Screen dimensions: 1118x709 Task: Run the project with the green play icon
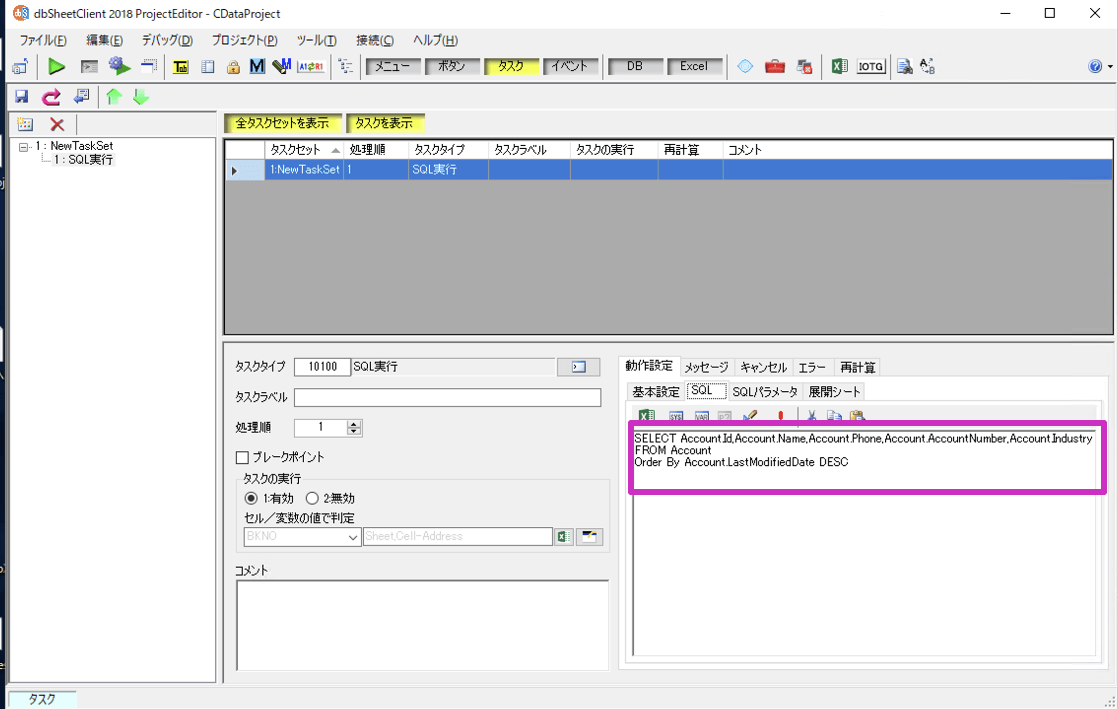56,66
